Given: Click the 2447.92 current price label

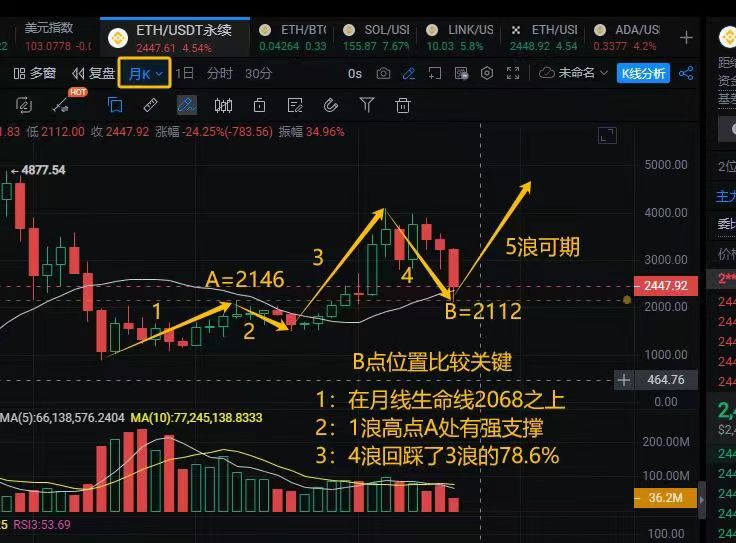Looking at the screenshot, I should pyautogui.click(x=666, y=285).
